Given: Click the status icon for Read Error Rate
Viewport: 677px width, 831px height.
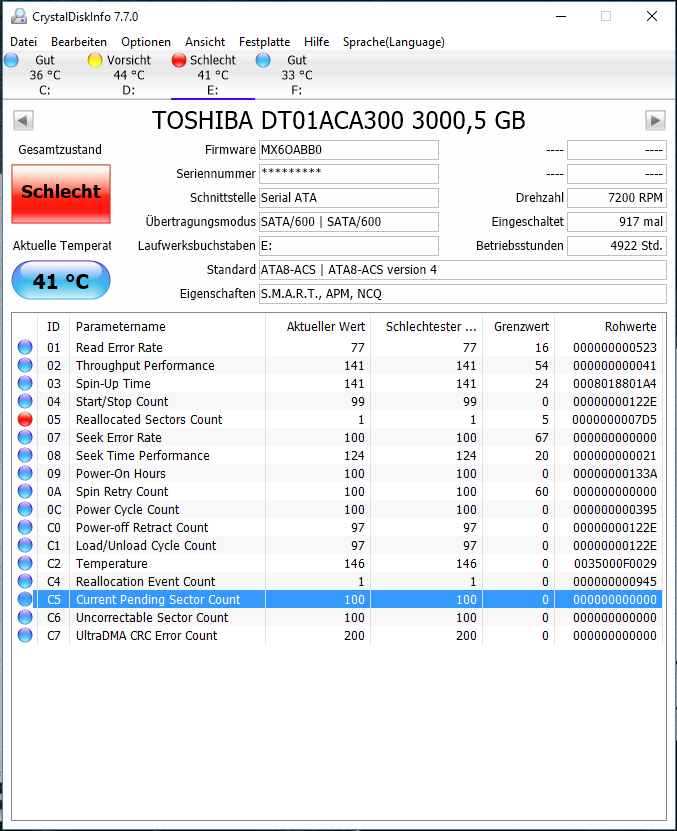Looking at the screenshot, I should coord(25,347).
